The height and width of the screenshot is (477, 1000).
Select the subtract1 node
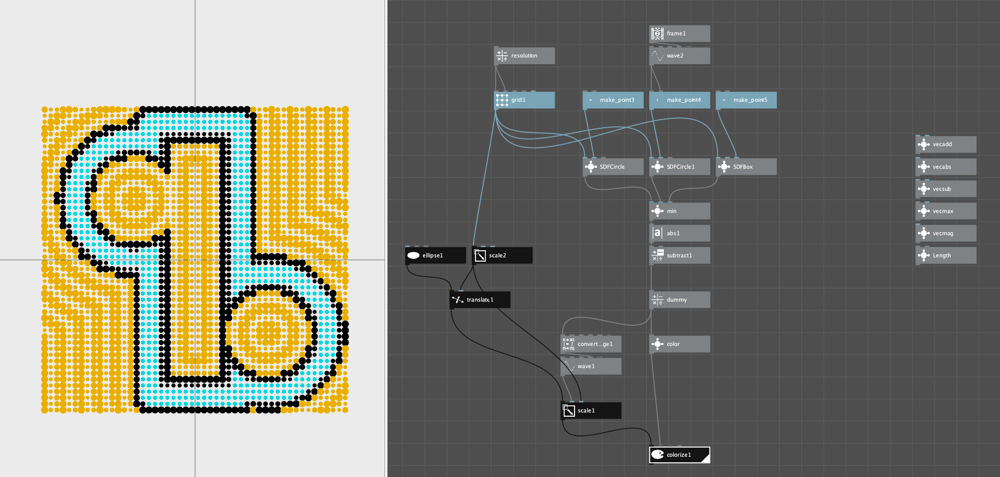click(679, 256)
